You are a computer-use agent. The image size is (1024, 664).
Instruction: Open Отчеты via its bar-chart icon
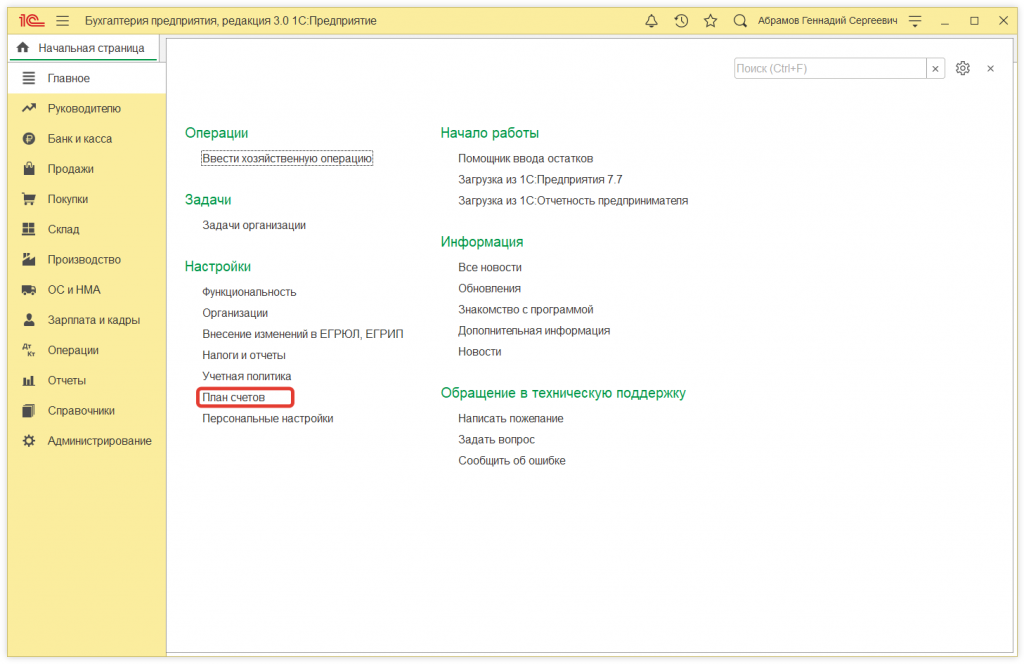[x=28, y=380]
